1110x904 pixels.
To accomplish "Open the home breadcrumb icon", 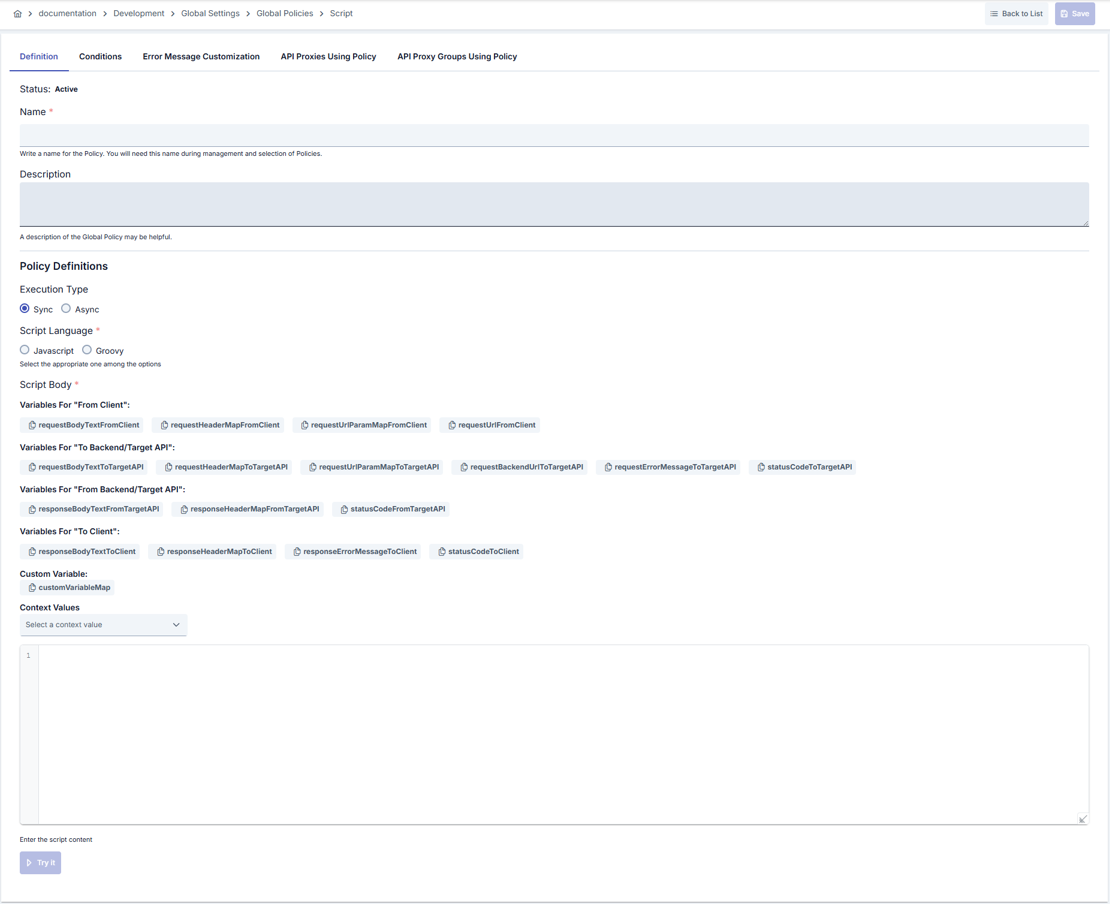I will click(x=18, y=13).
